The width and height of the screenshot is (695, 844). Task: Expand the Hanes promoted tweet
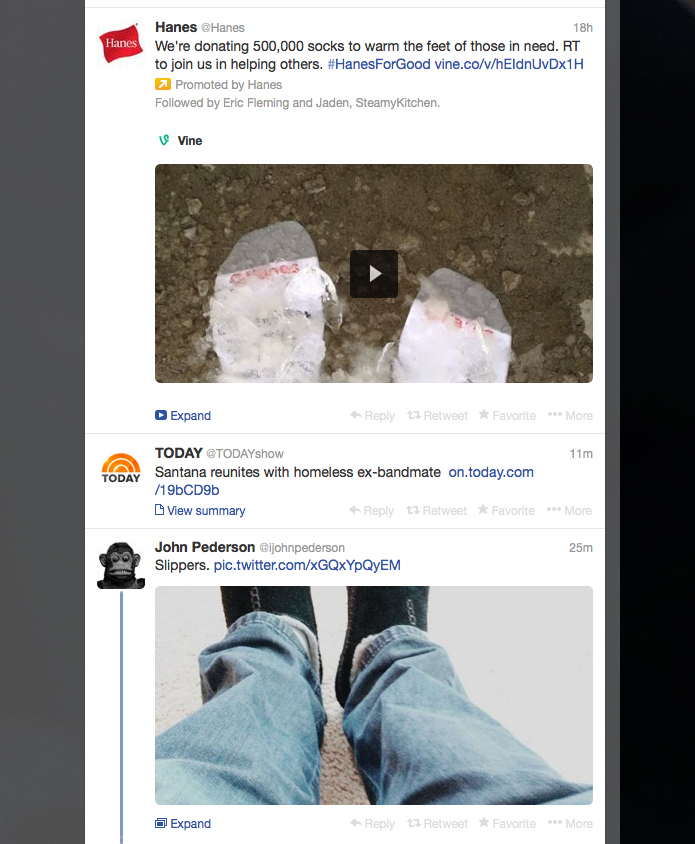tap(183, 416)
